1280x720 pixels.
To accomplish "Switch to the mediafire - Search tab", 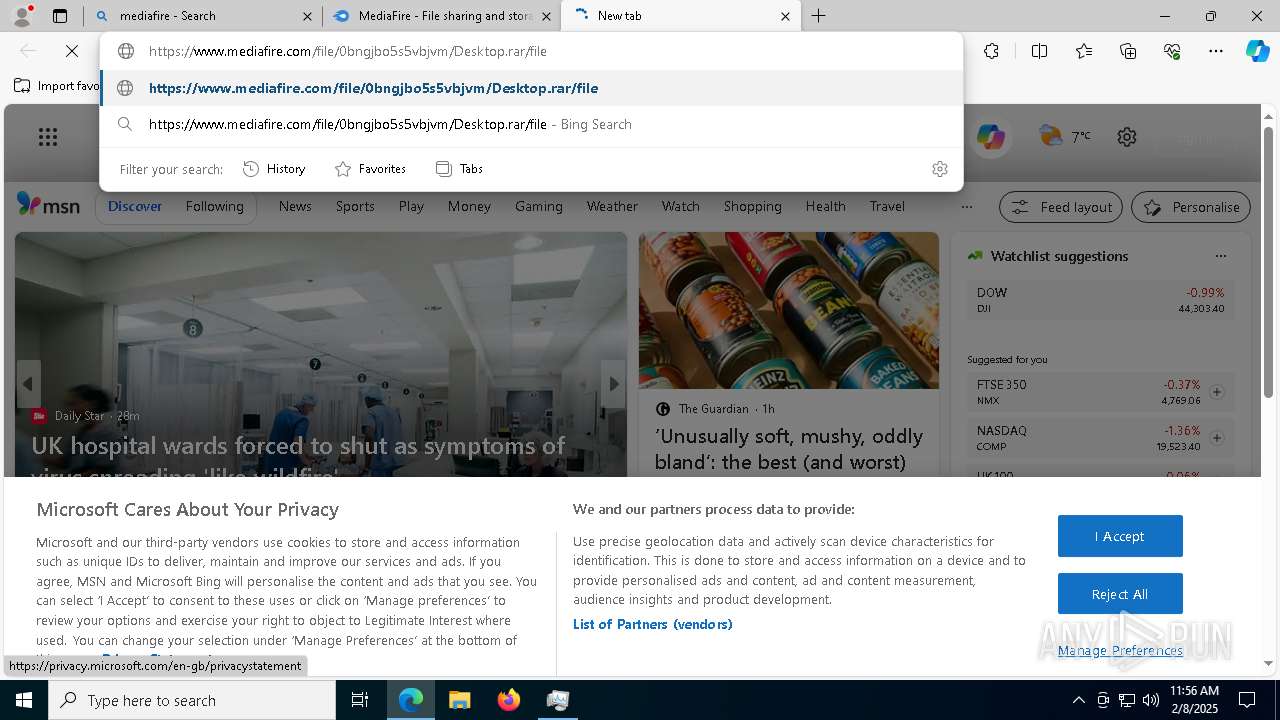I will (203, 16).
